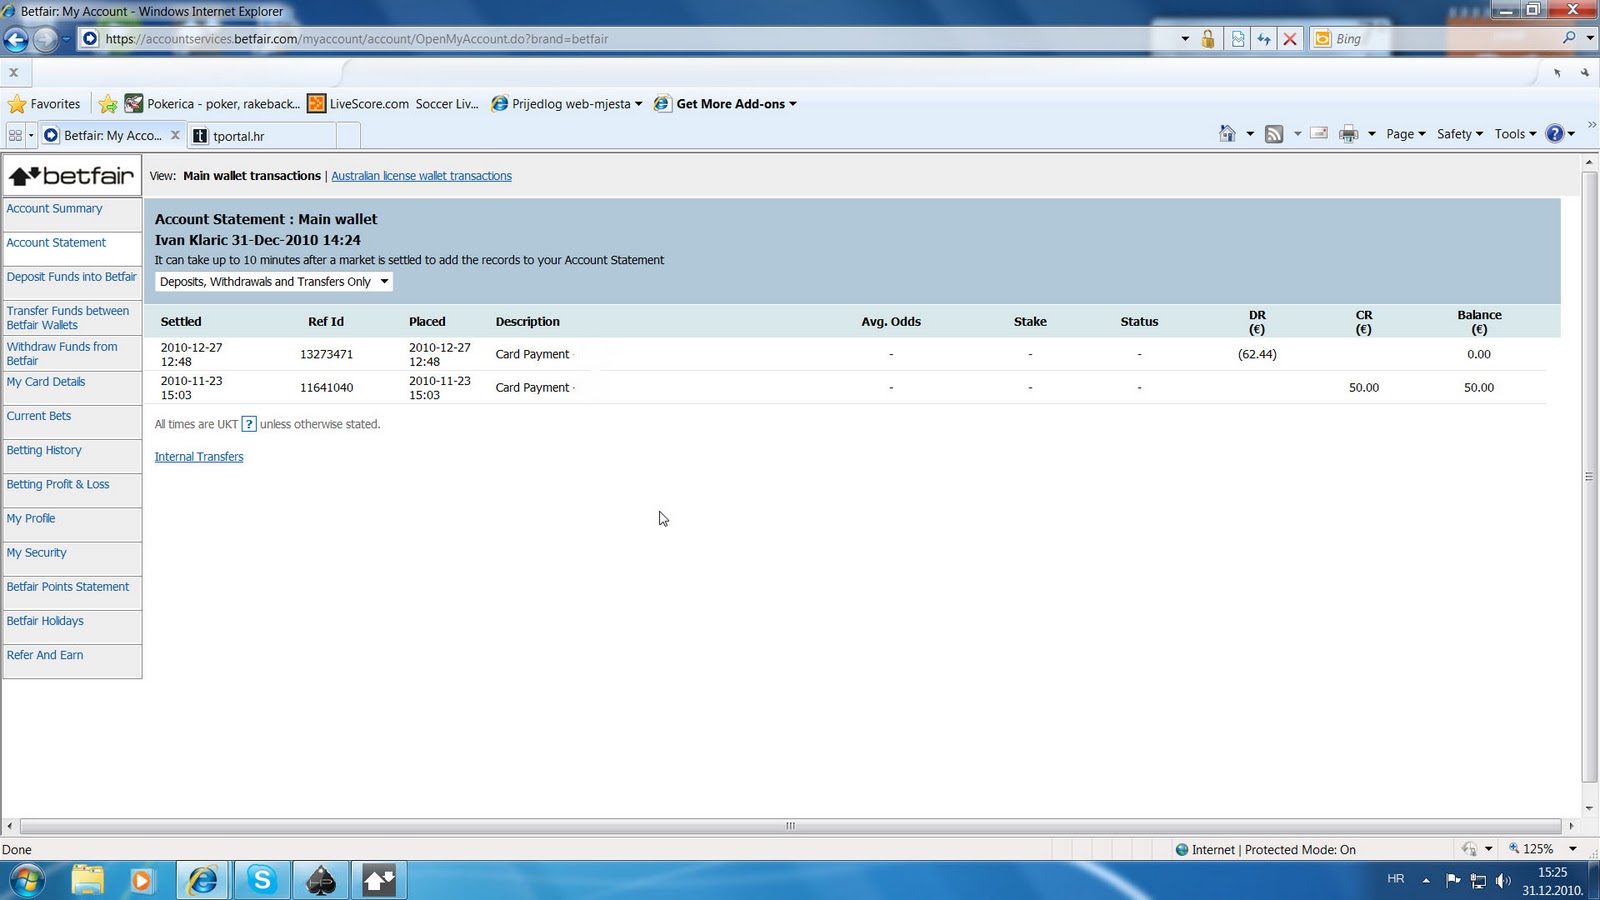This screenshot has height=900, width=1600.
Task: Click the Quick Tabs grid icon
Action: point(15,135)
